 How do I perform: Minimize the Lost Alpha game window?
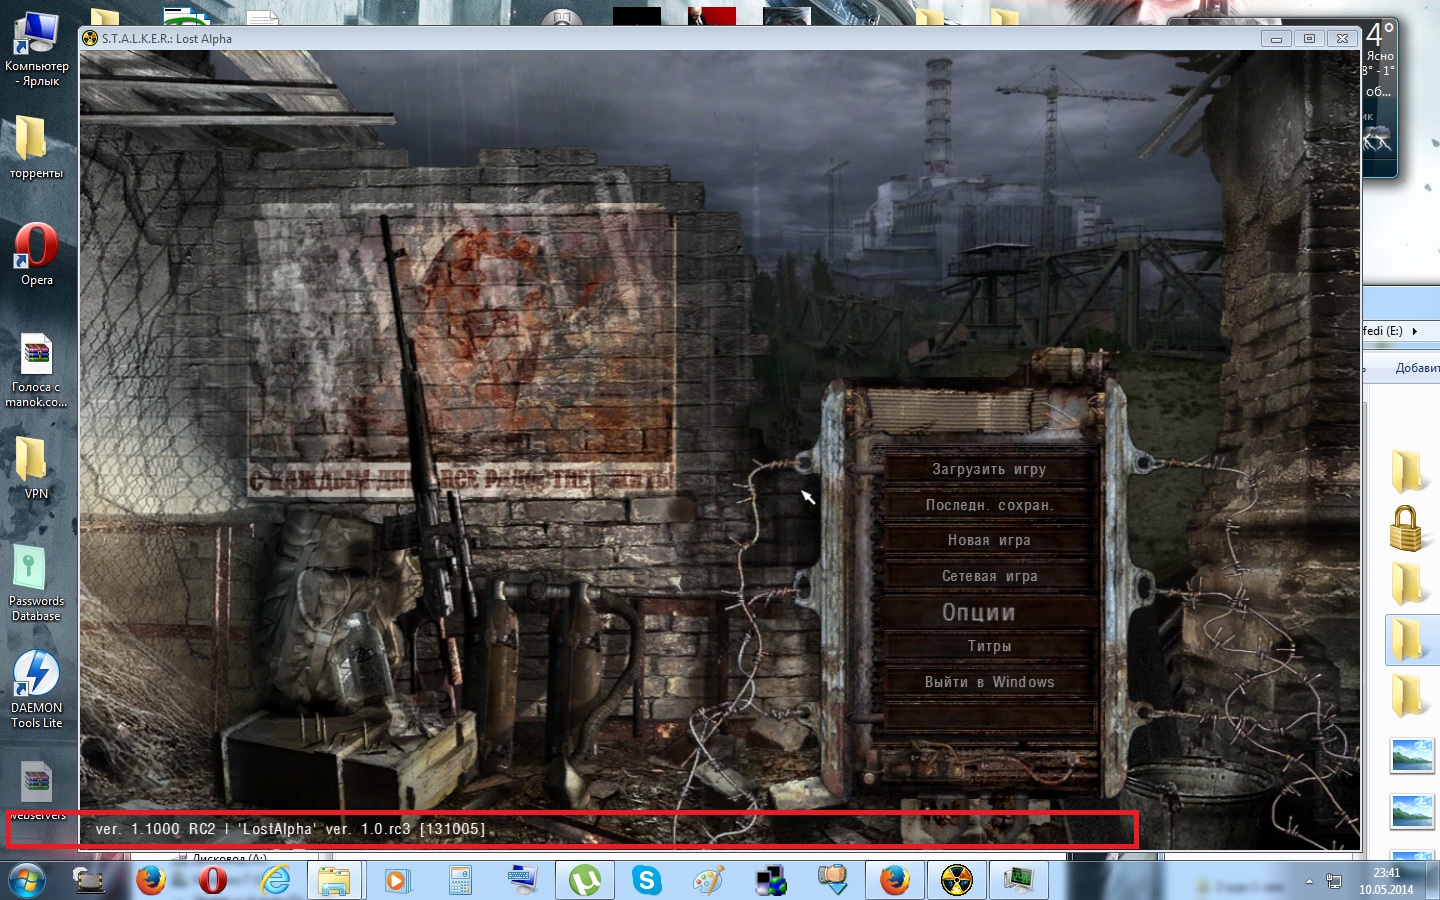pyautogui.click(x=1275, y=38)
